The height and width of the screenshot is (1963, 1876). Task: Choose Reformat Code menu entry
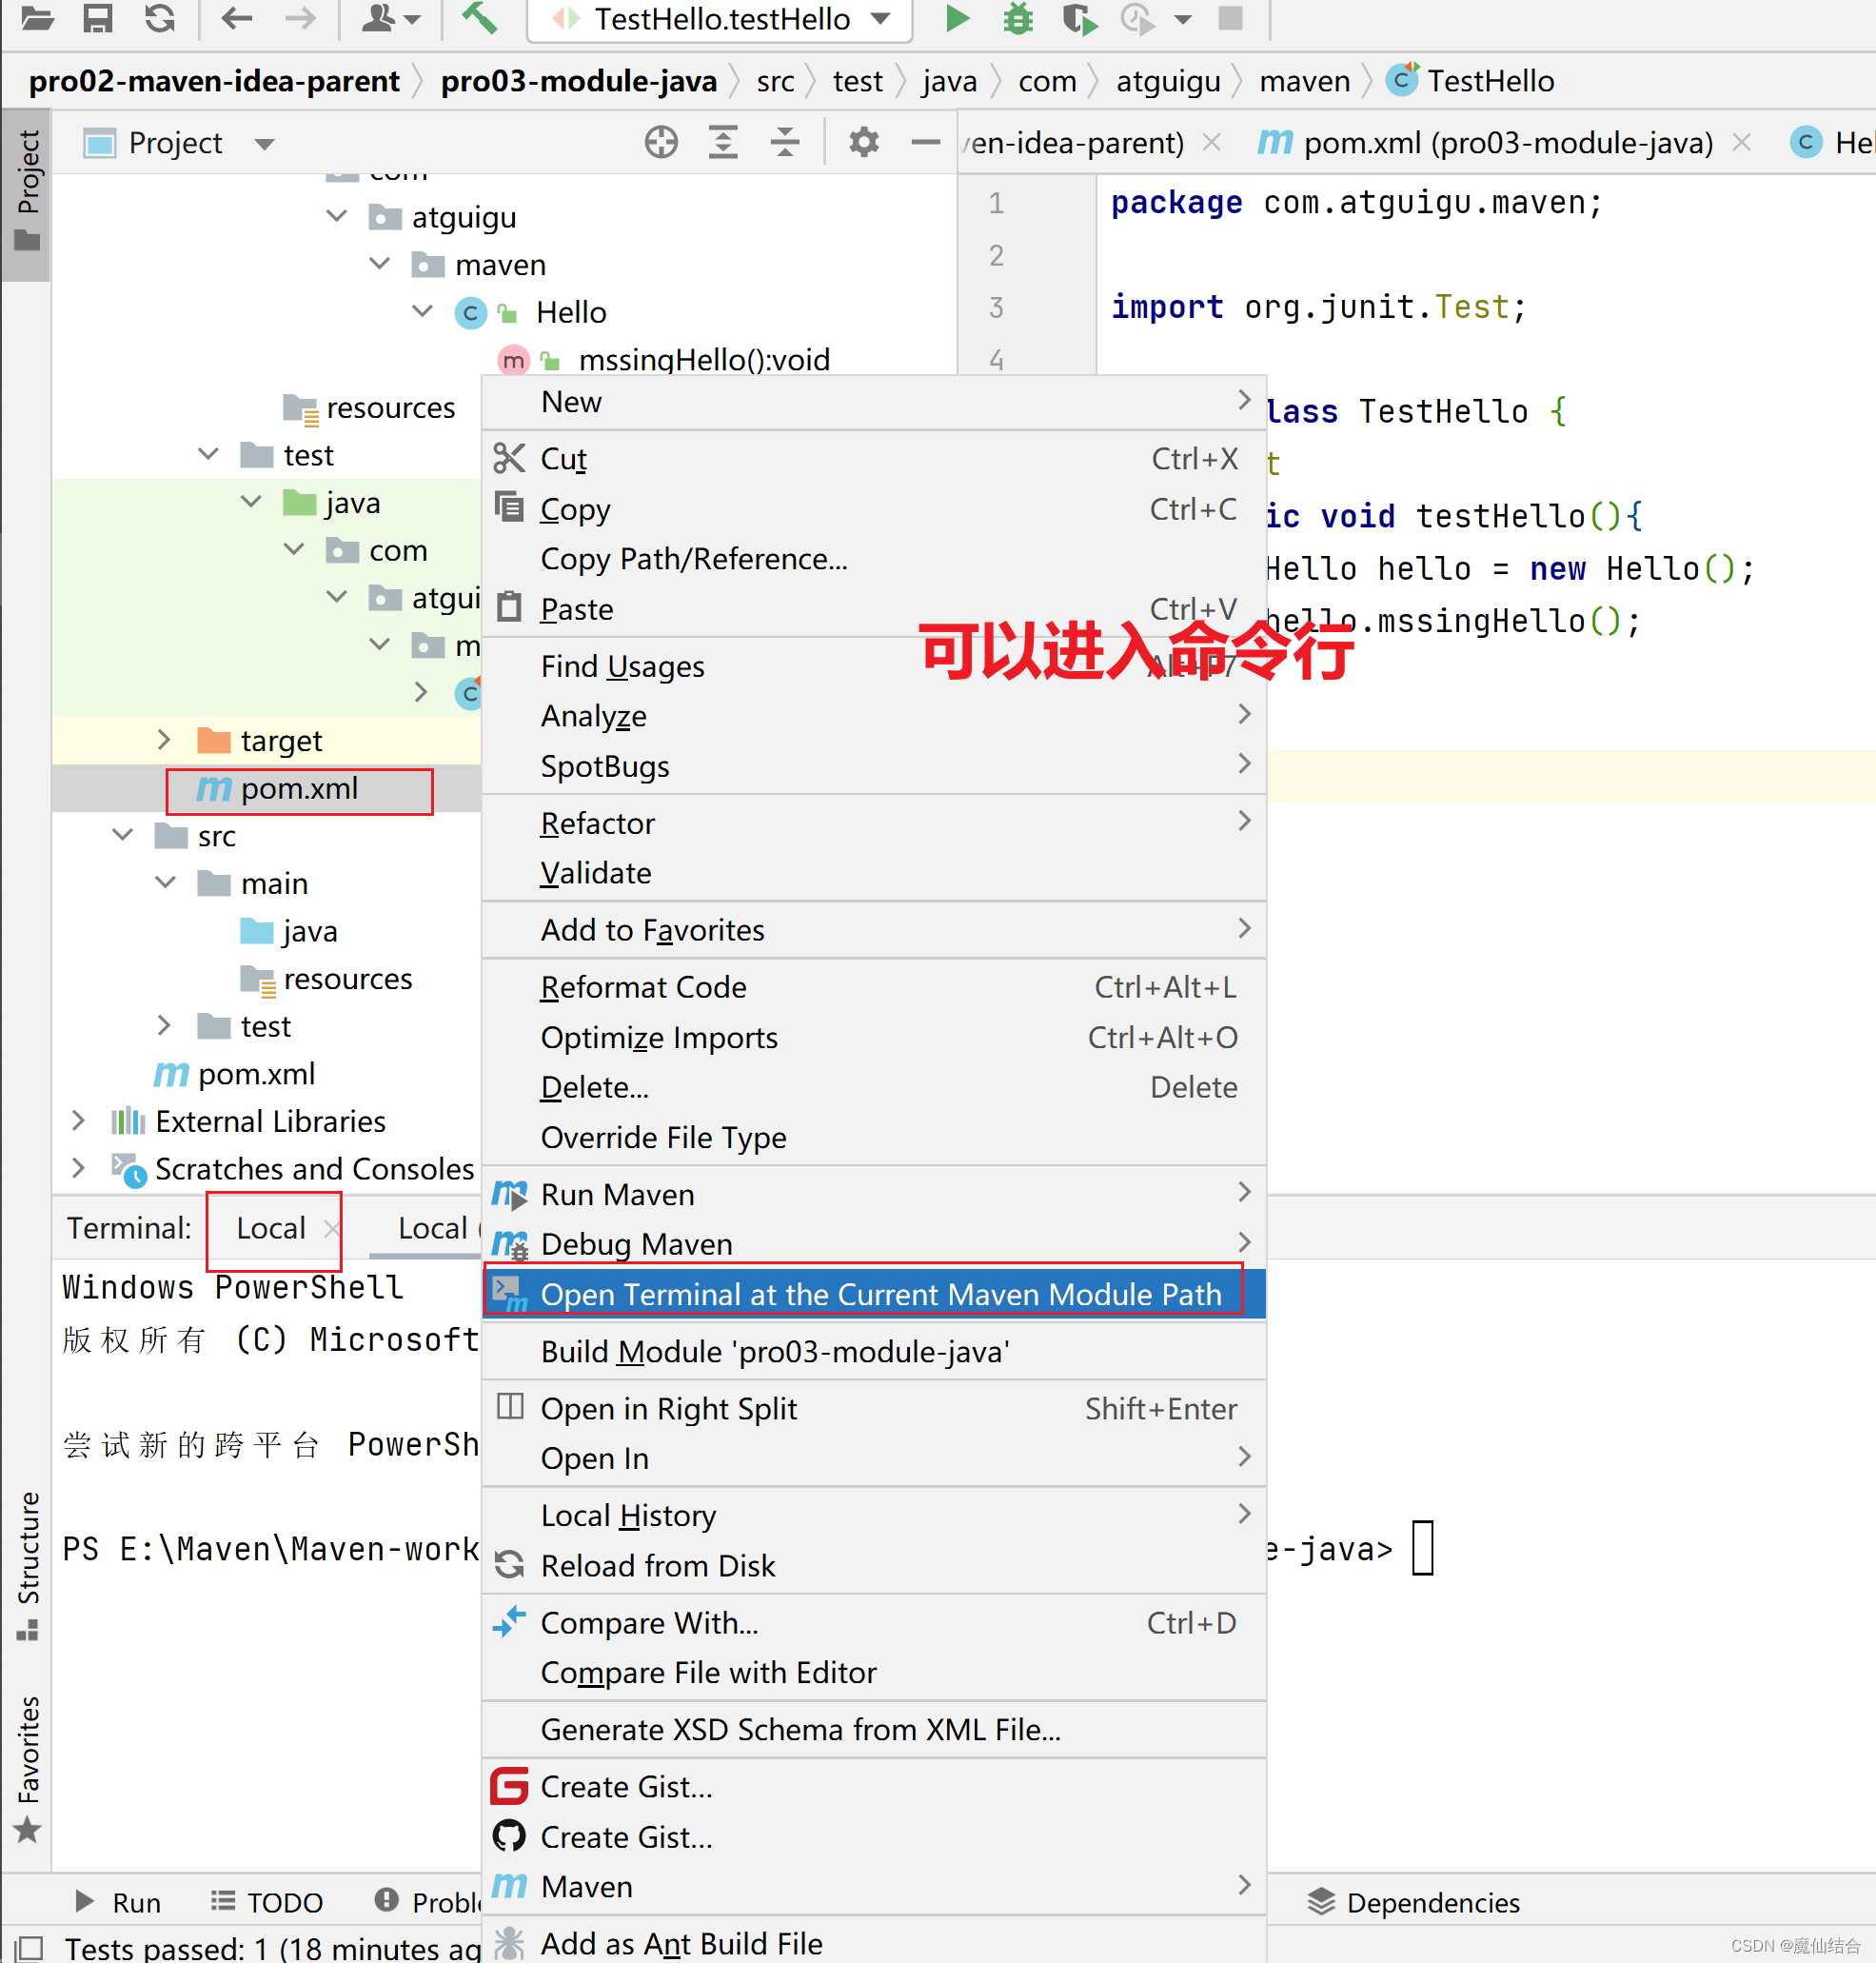coord(873,987)
